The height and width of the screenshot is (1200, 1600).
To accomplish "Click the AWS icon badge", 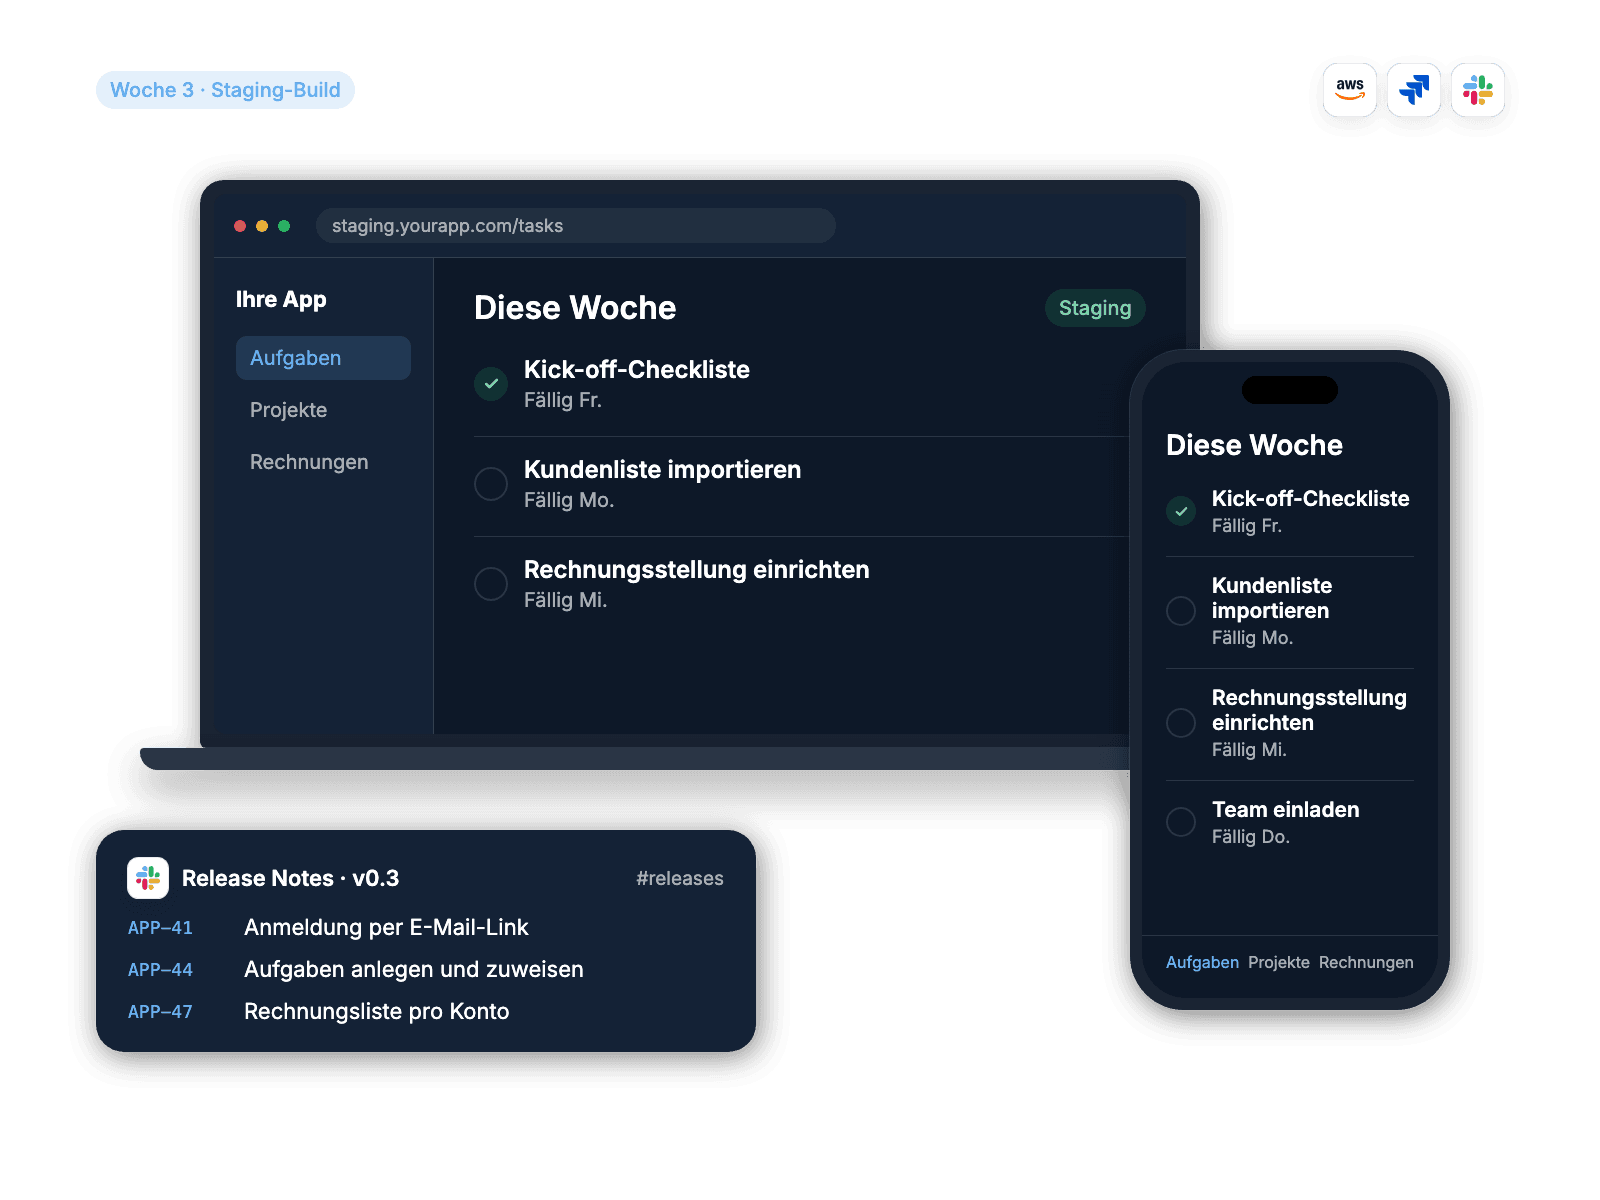I will (x=1350, y=90).
